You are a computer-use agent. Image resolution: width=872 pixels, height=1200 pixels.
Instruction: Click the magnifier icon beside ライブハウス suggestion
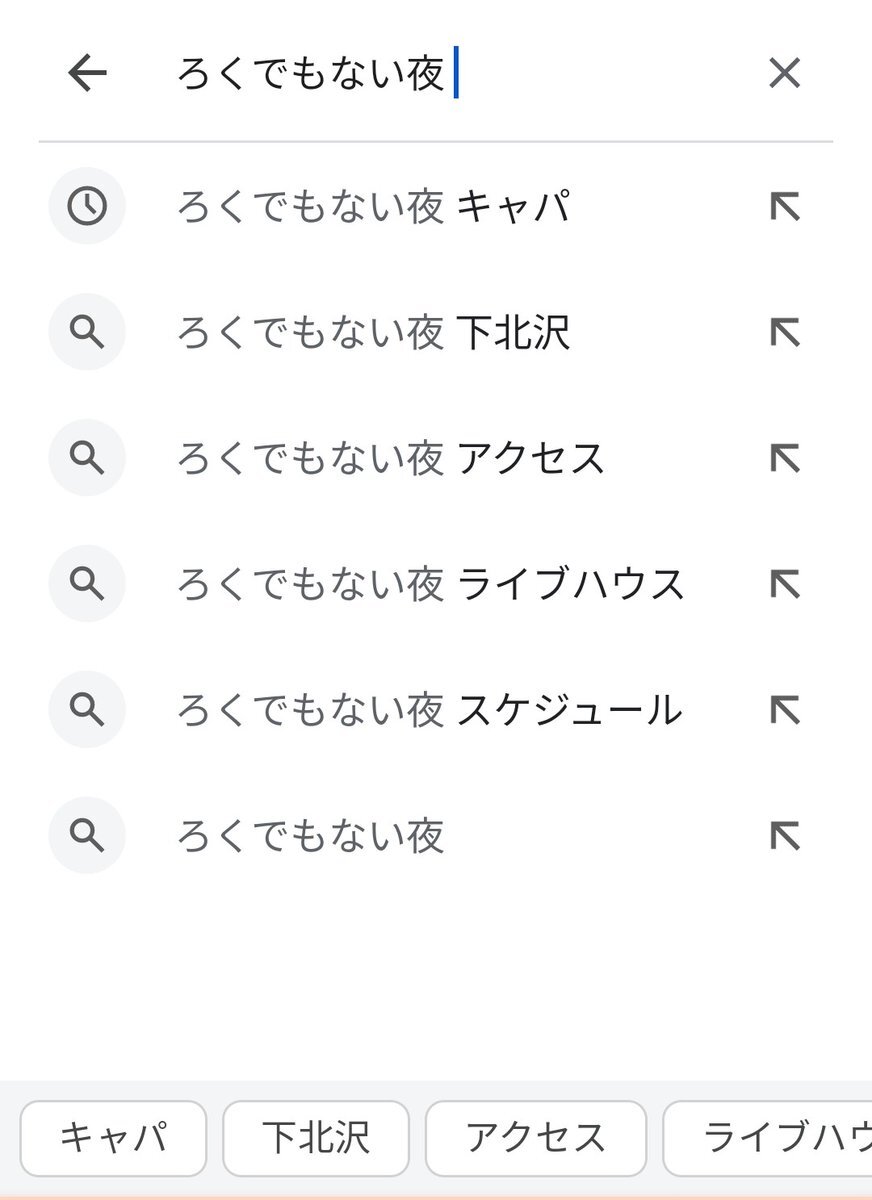pos(87,584)
